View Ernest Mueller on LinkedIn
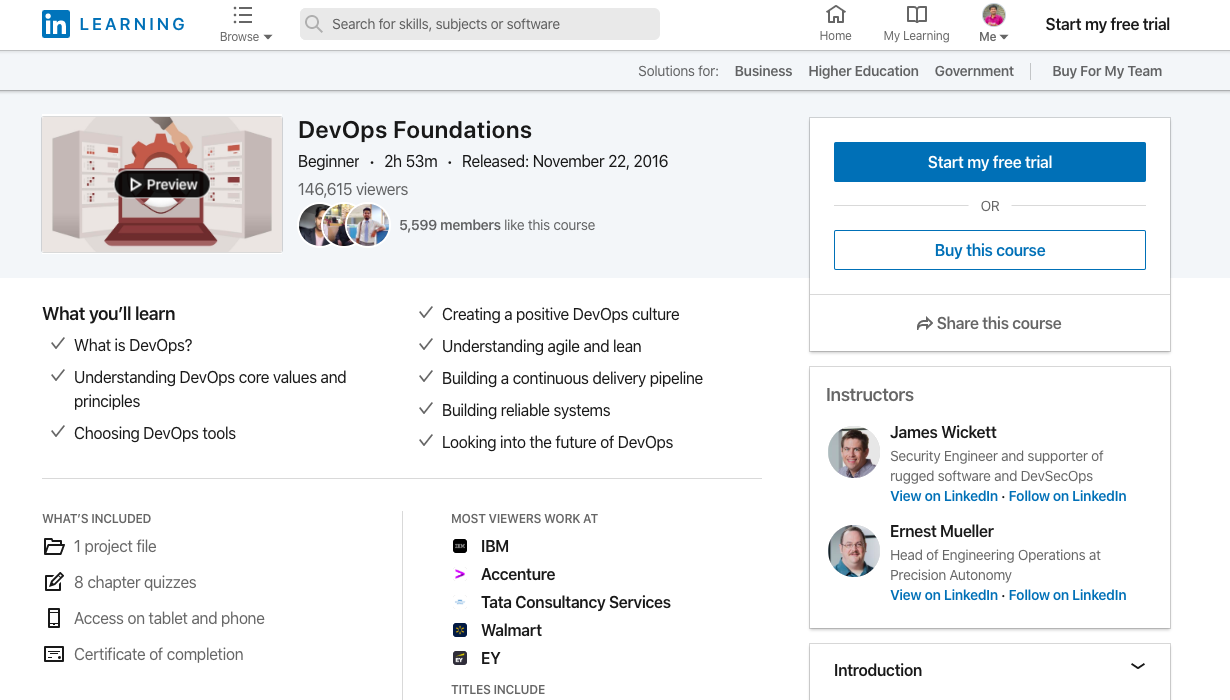1230x700 pixels. click(x=944, y=595)
